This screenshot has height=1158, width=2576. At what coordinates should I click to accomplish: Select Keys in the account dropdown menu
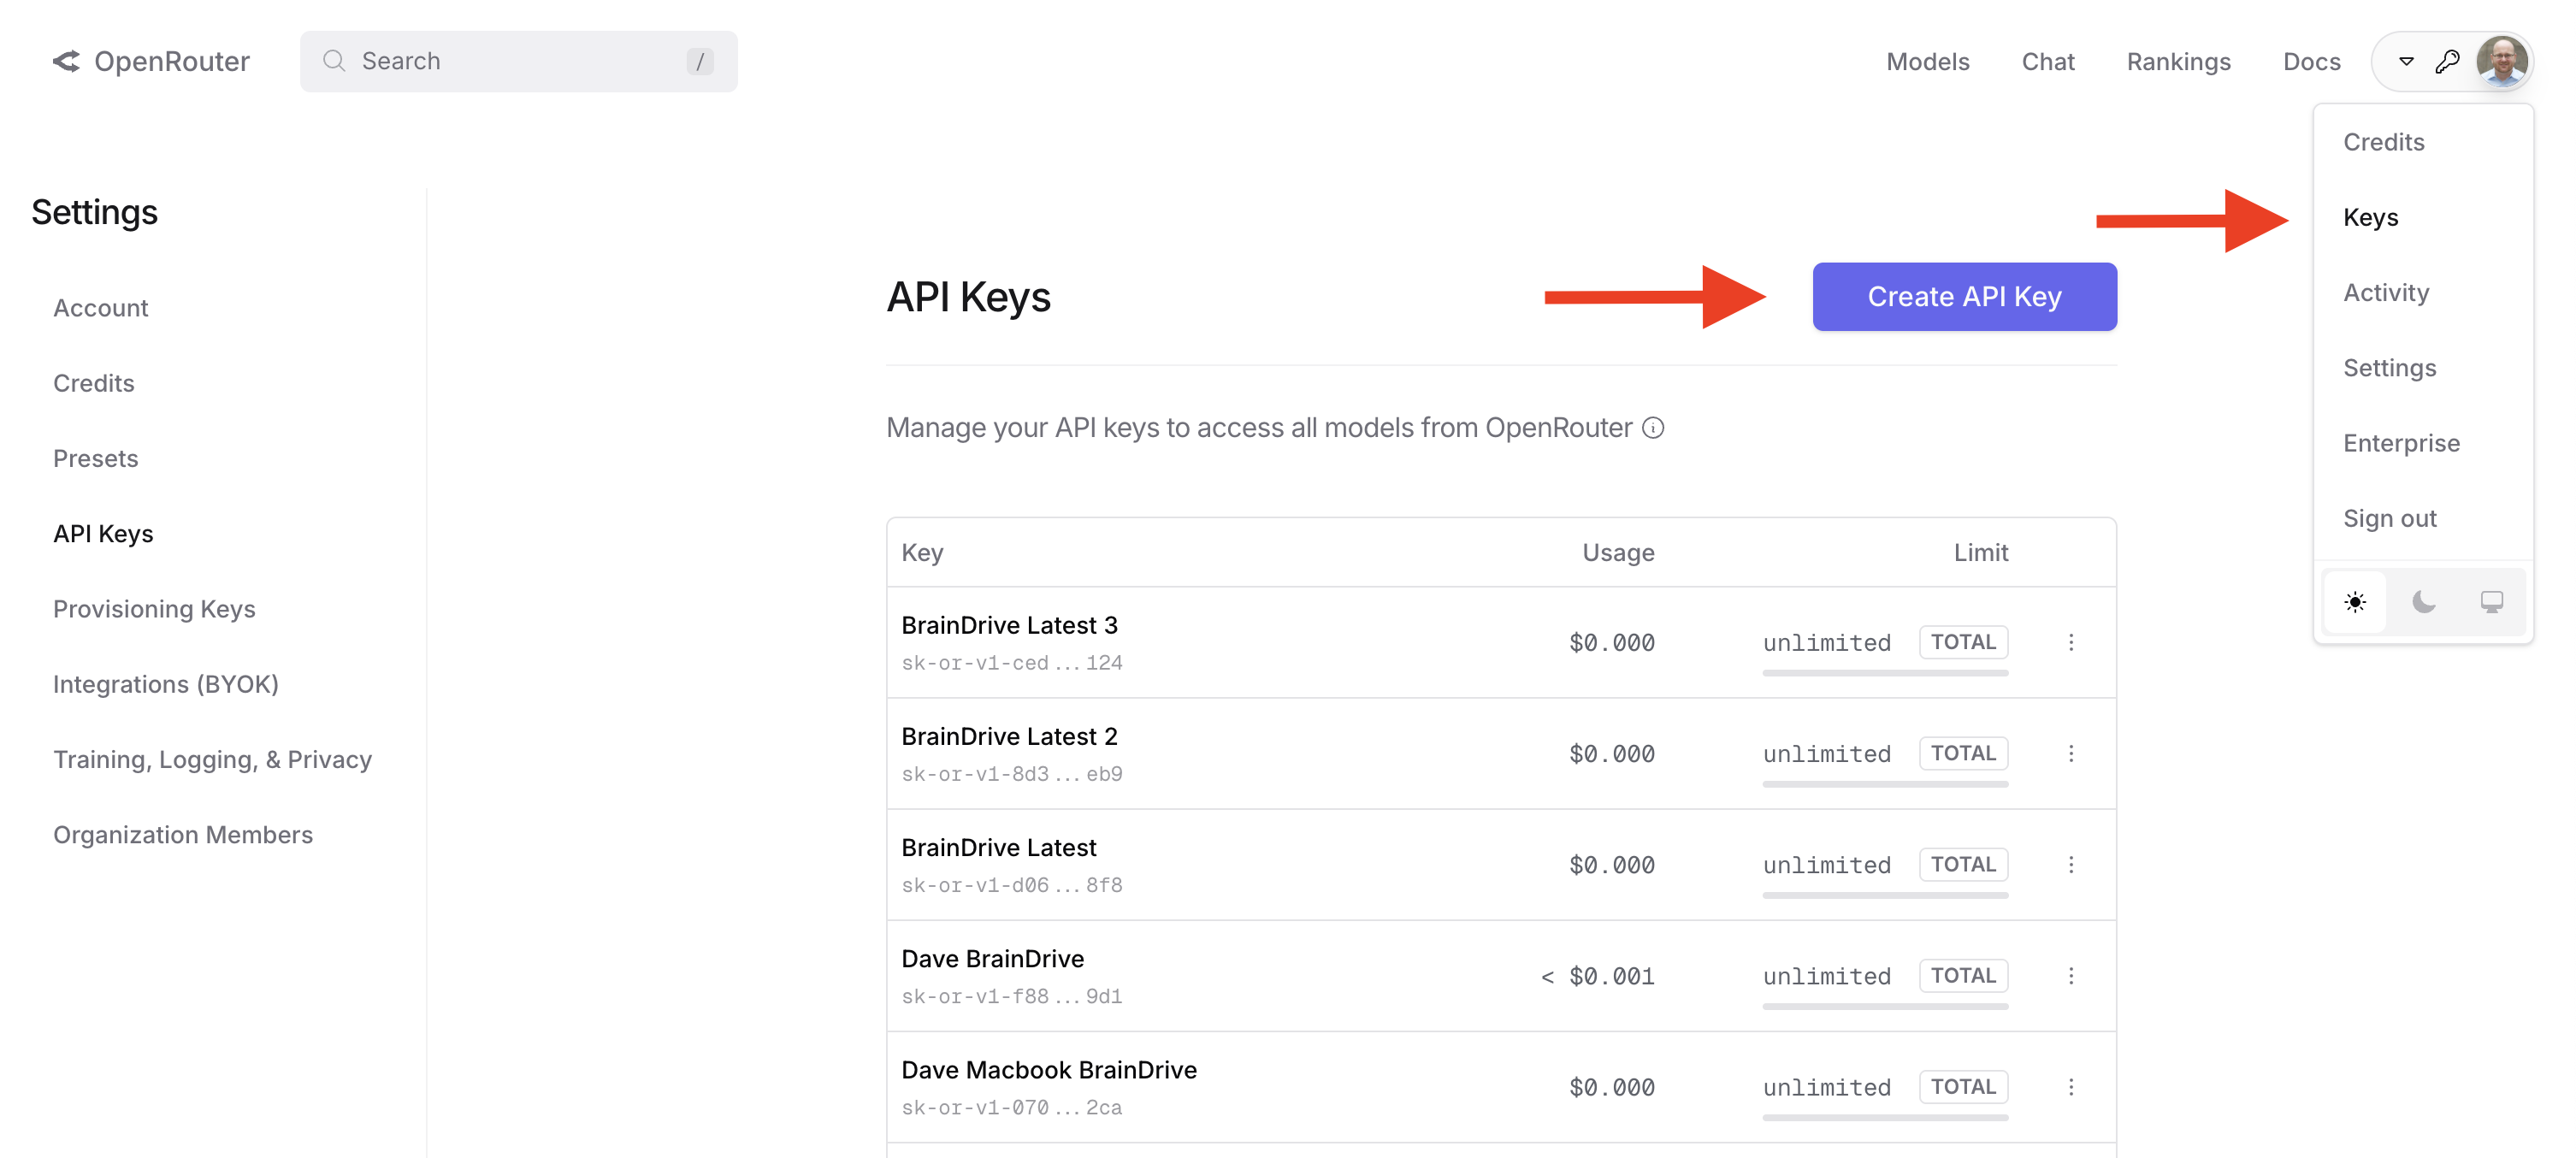pos(2370,217)
